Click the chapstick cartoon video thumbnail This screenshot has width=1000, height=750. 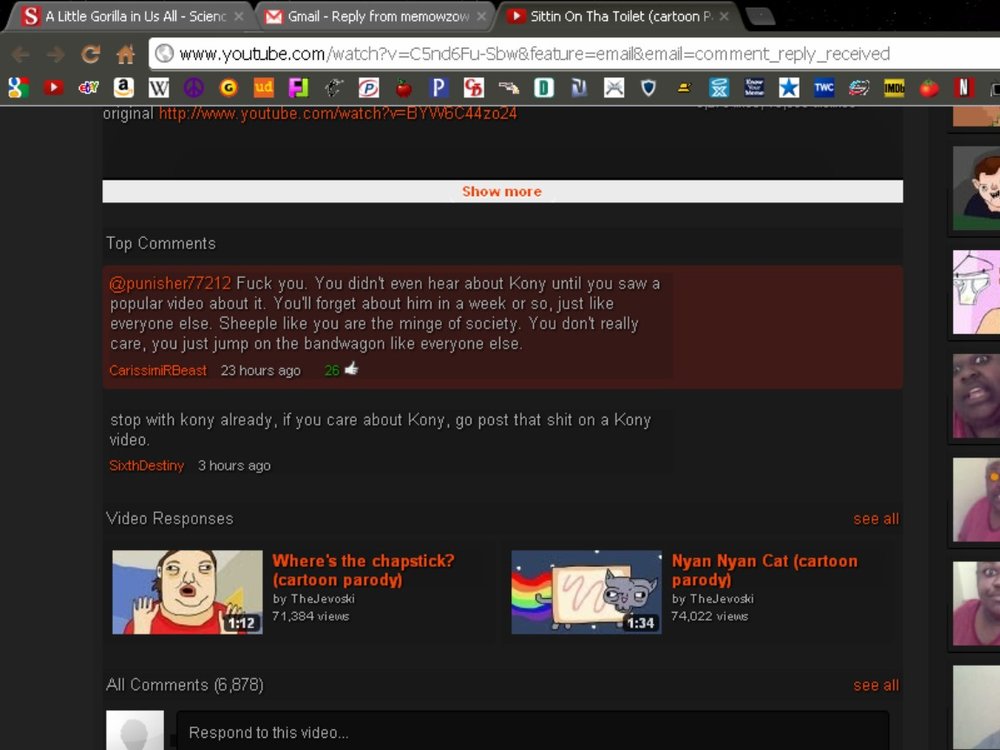click(x=187, y=592)
